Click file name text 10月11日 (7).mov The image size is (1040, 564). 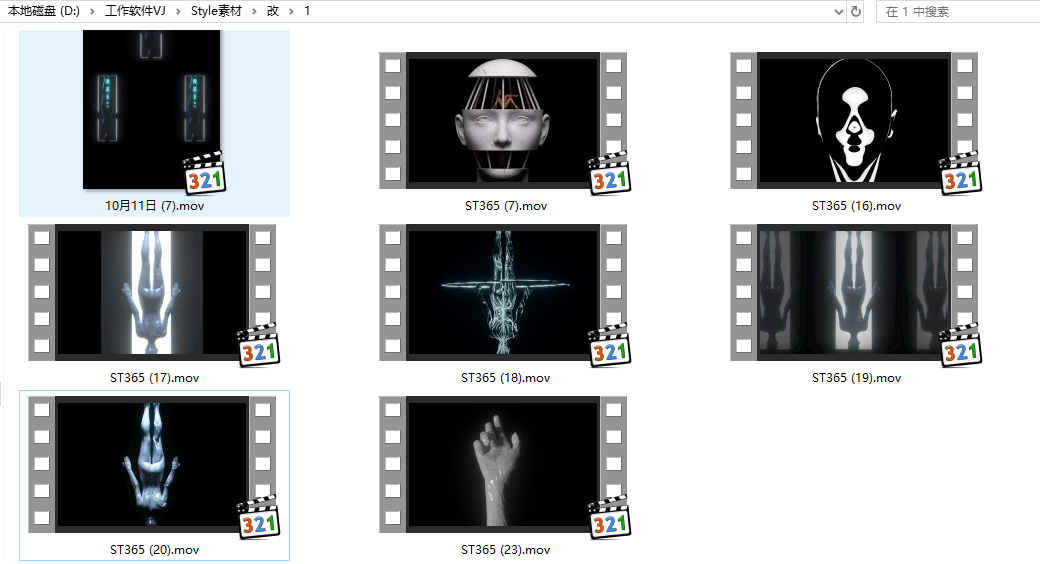point(155,206)
